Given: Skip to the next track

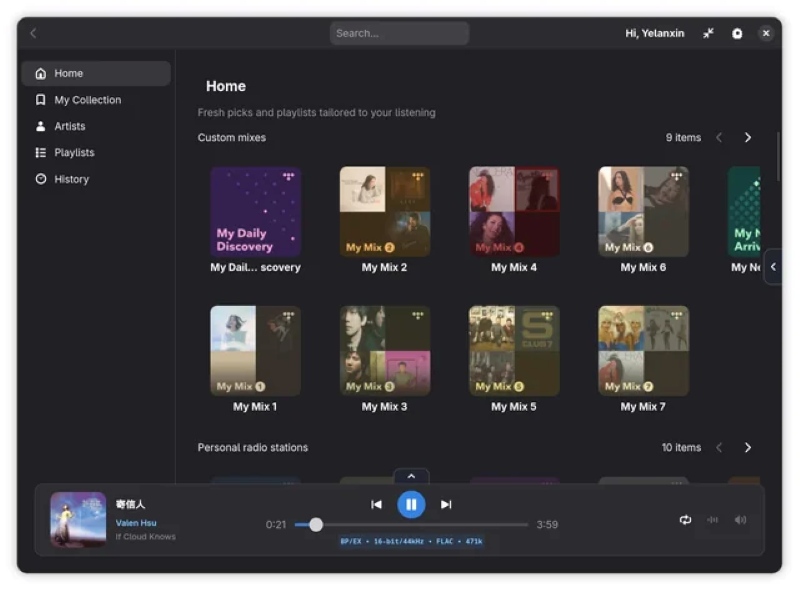Looking at the screenshot, I should 446,504.
